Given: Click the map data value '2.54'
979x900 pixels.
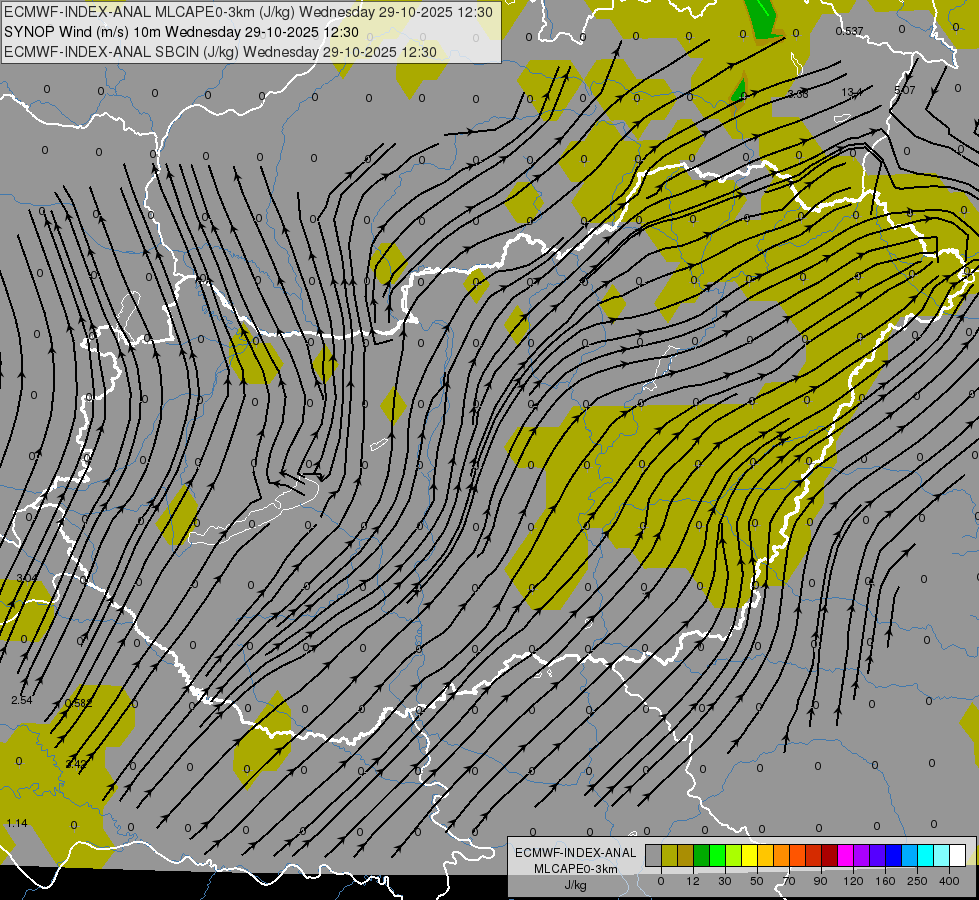Looking at the screenshot, I should [x=22, y=700].
